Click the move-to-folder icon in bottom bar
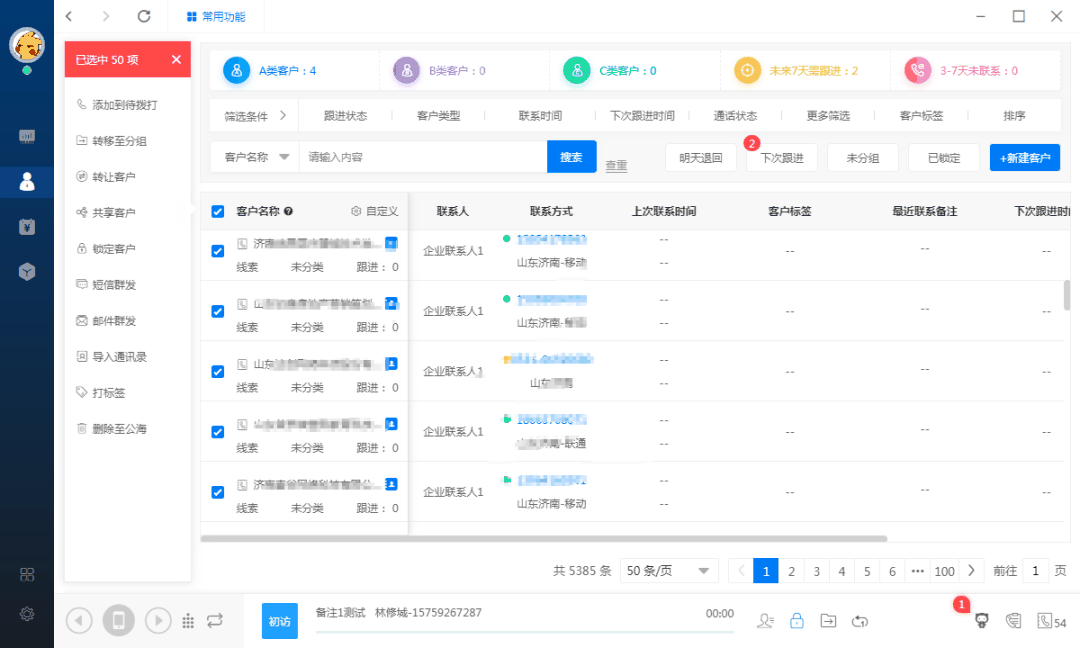This screenshot has height=648, width=1080. [828, 621]
